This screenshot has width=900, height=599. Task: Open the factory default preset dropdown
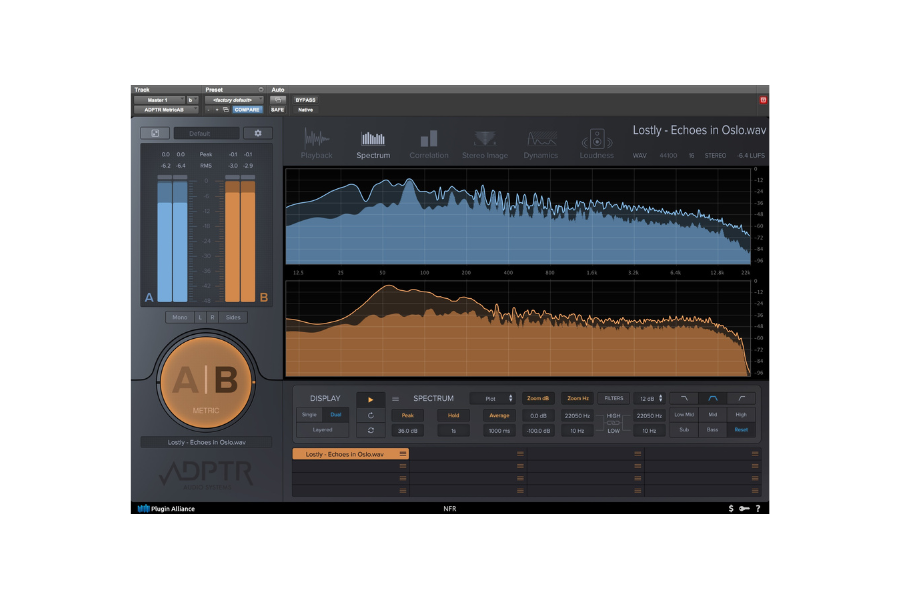234,100
